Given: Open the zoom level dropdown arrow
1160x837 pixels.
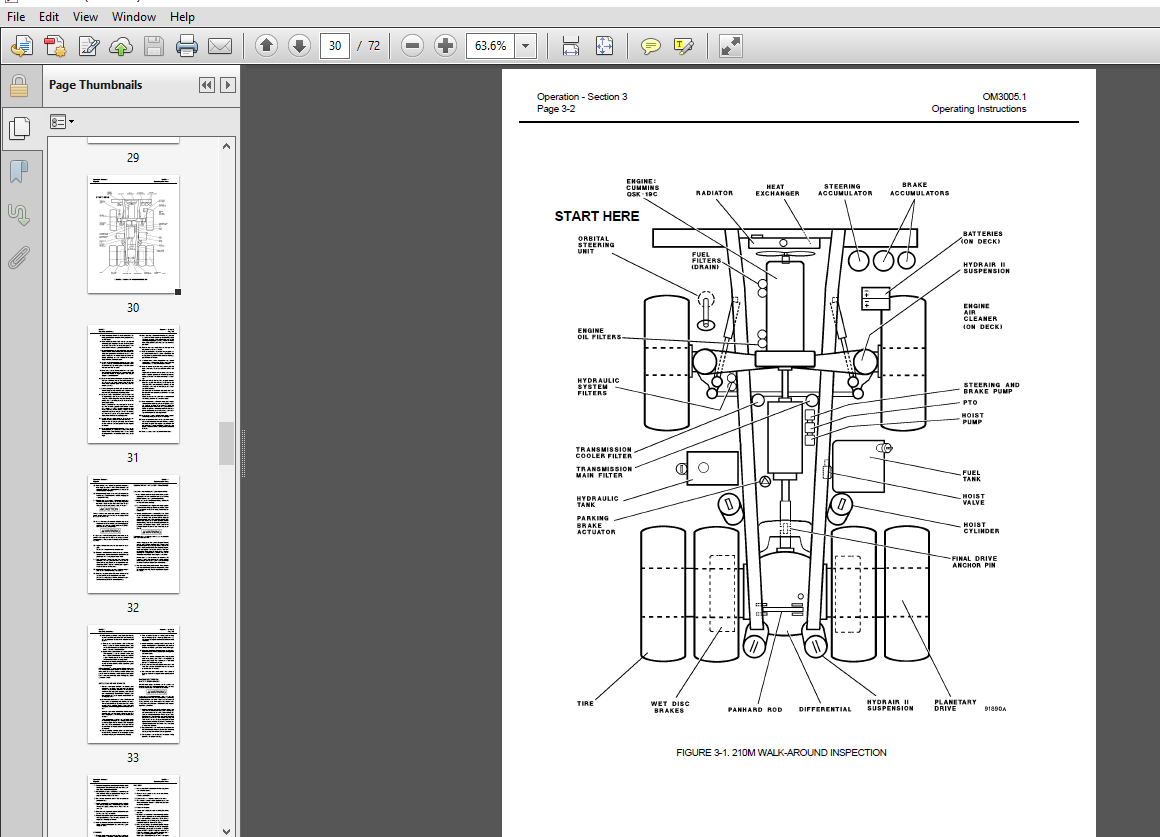Looking at the screenshot, I should tap(525, 46).
